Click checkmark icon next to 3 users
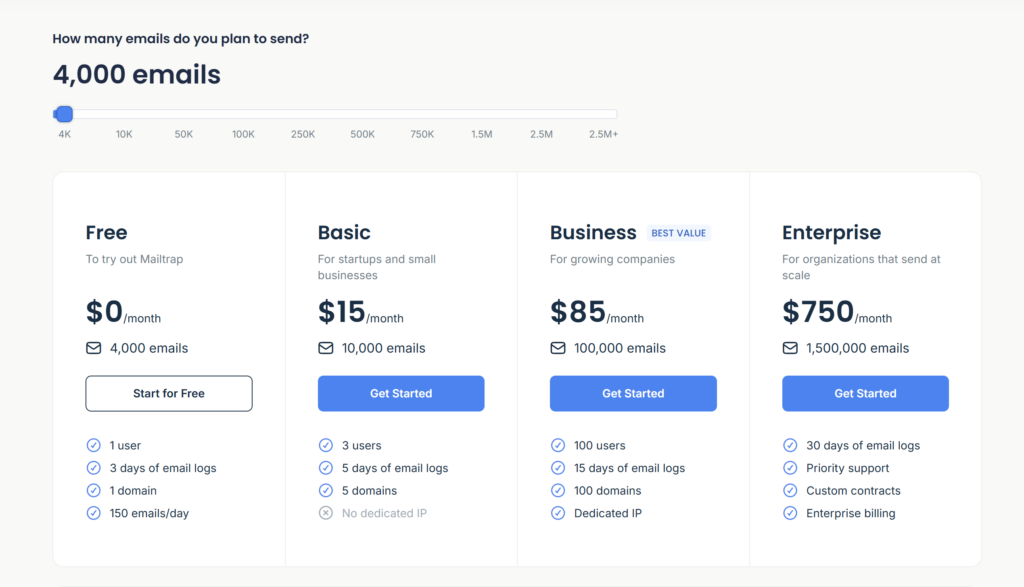The height and width of the screenshot is (587, 1024). (x=326, y=445)
